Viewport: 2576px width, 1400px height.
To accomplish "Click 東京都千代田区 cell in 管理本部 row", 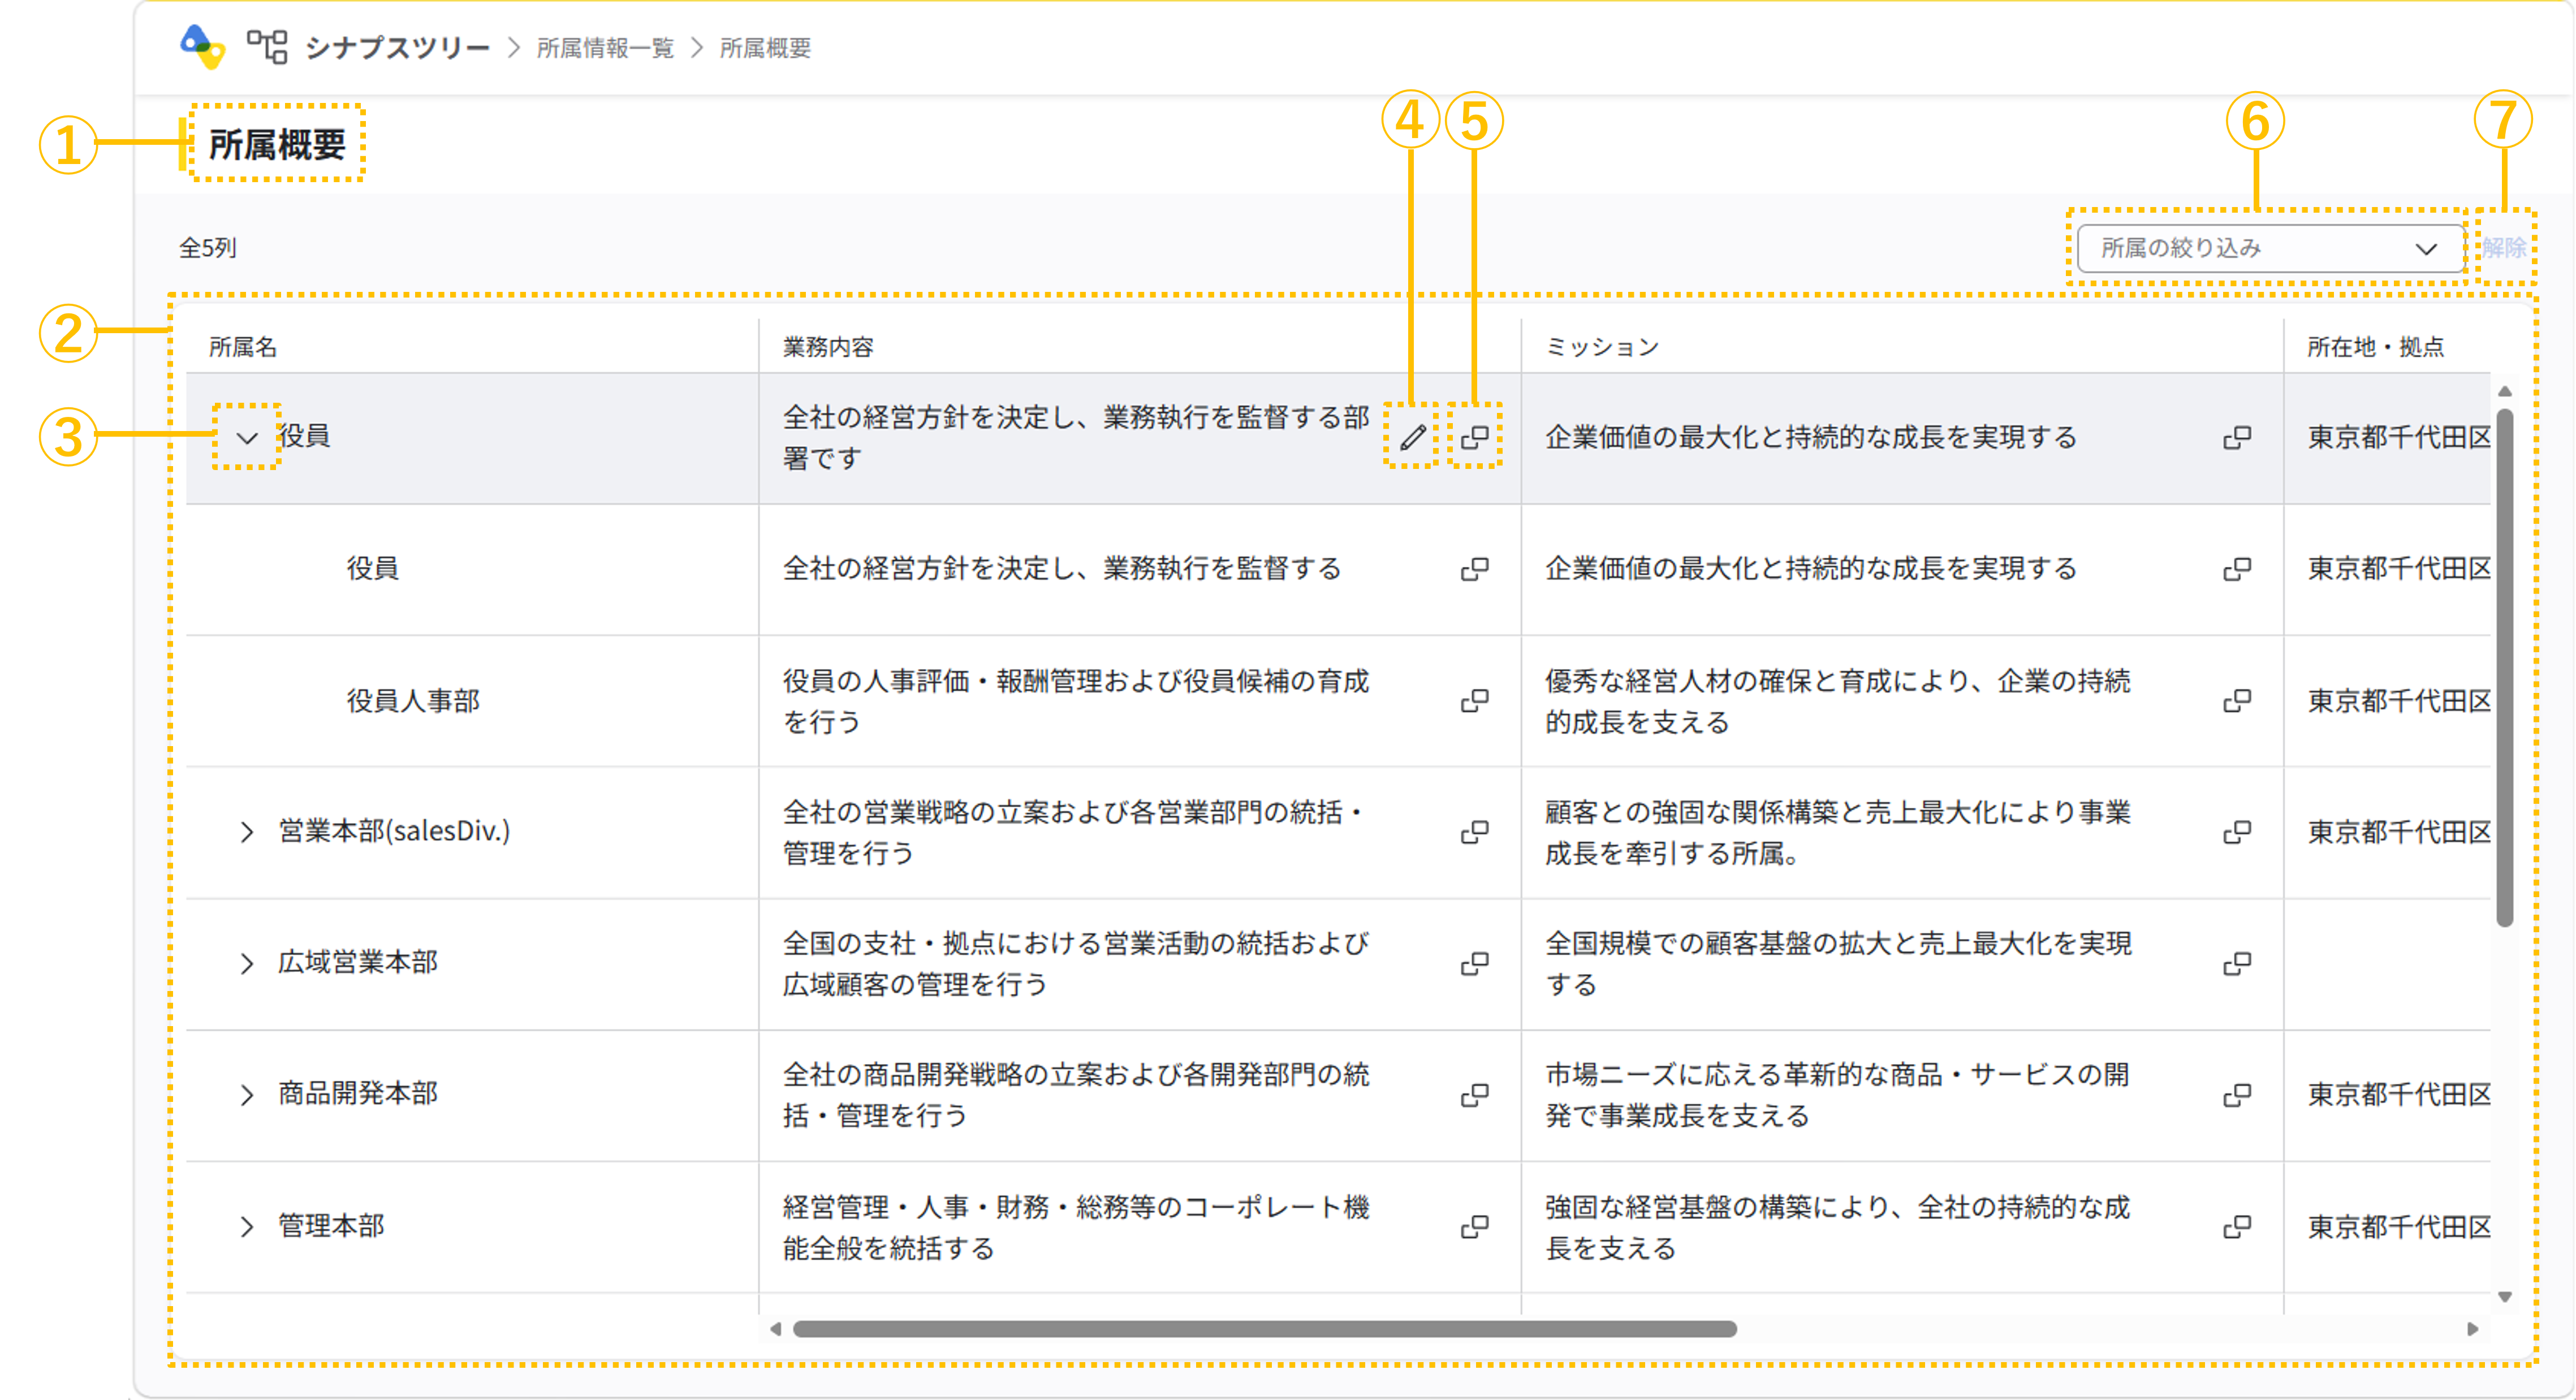I will point(2399,1227).
